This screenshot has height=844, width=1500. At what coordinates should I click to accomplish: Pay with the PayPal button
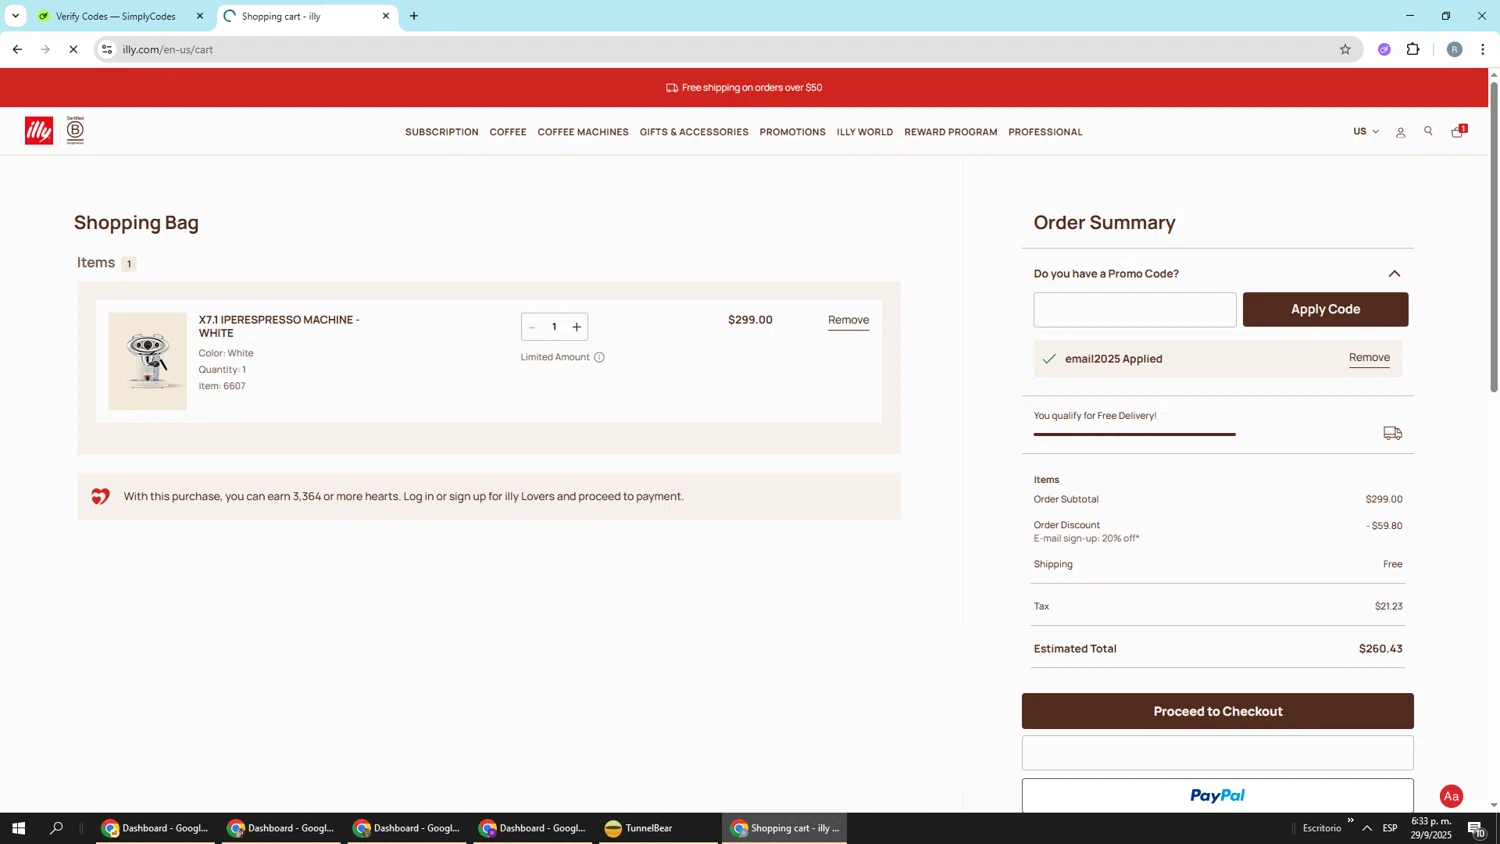tap(1217, 796)
